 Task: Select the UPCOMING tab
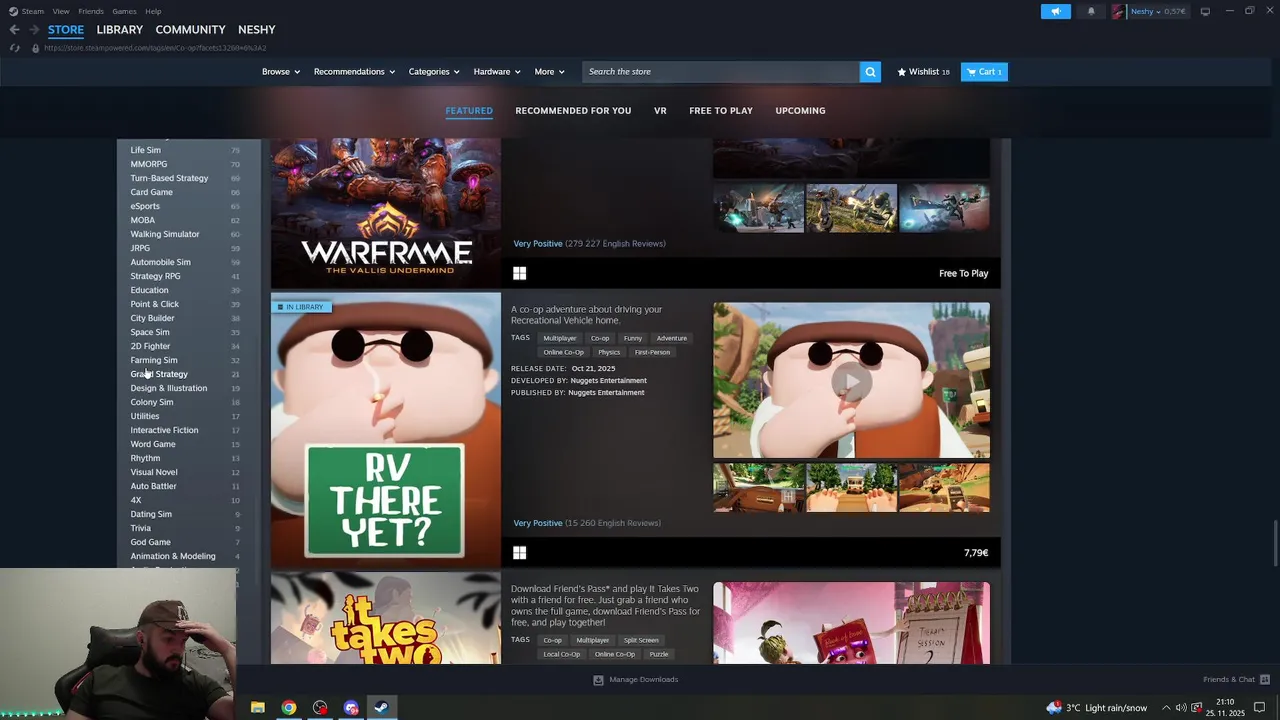click(x=800, y=111)
